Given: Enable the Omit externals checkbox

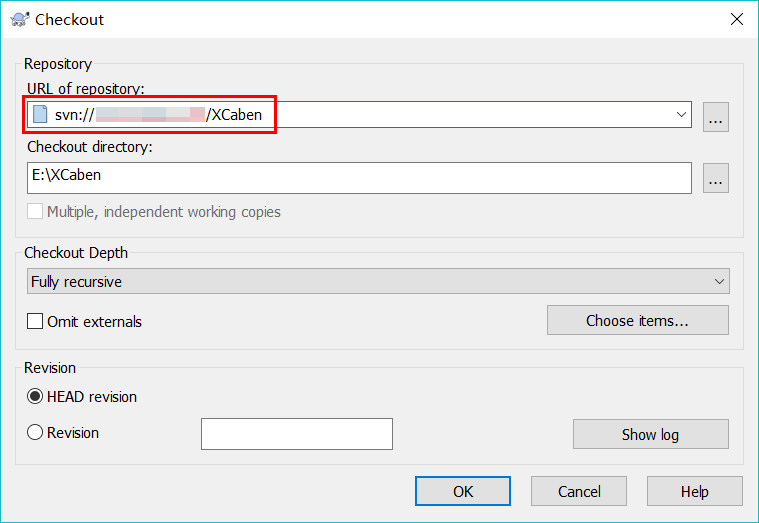Looking at the screenshot, I should tap(36, 322).
